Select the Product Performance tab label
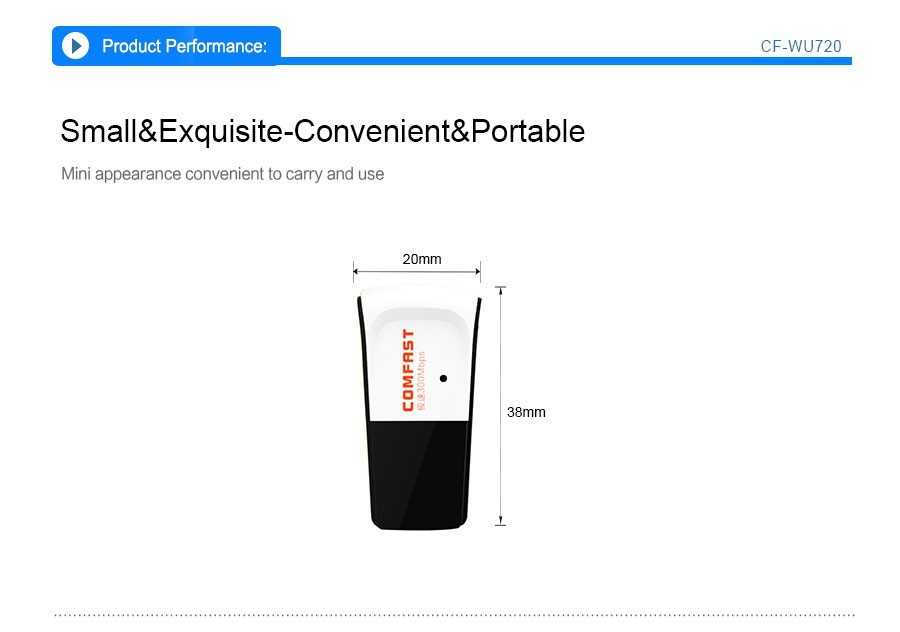Image resolution: width=900 pixels, height=632 pixels. click(x=184, y=46)
